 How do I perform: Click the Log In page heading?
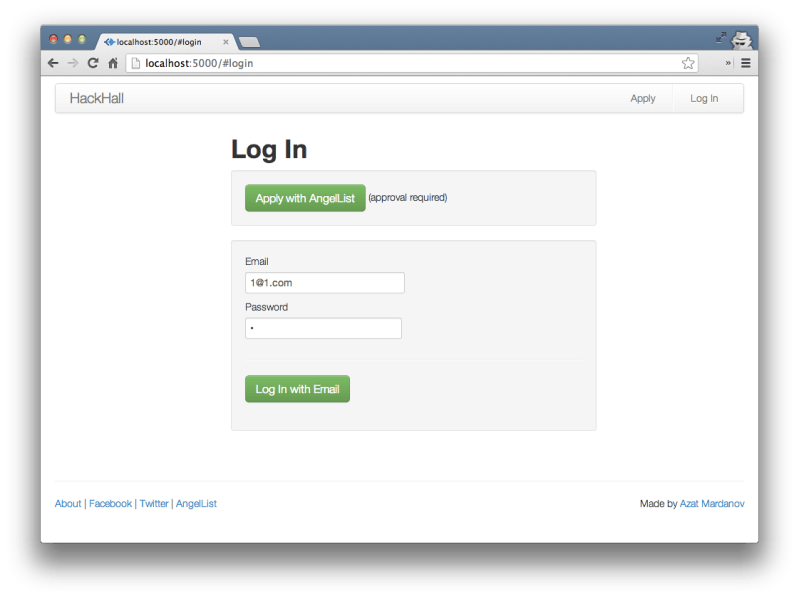(x=269, y=150)
